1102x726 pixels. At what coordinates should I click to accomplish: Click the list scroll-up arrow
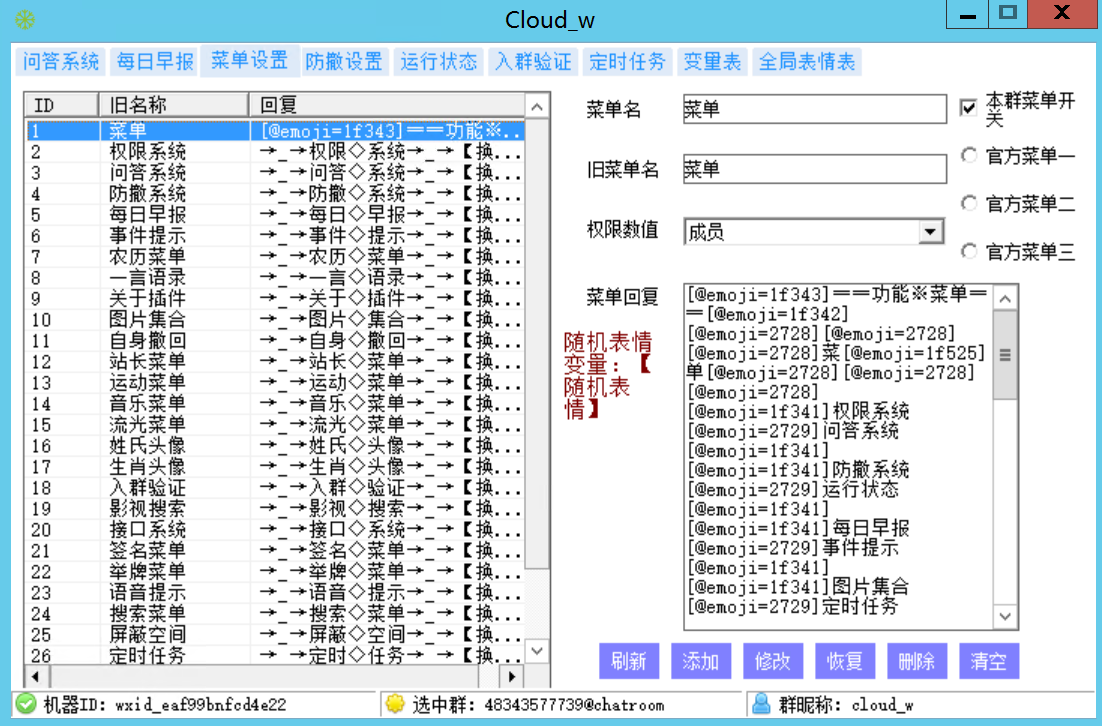537,107
